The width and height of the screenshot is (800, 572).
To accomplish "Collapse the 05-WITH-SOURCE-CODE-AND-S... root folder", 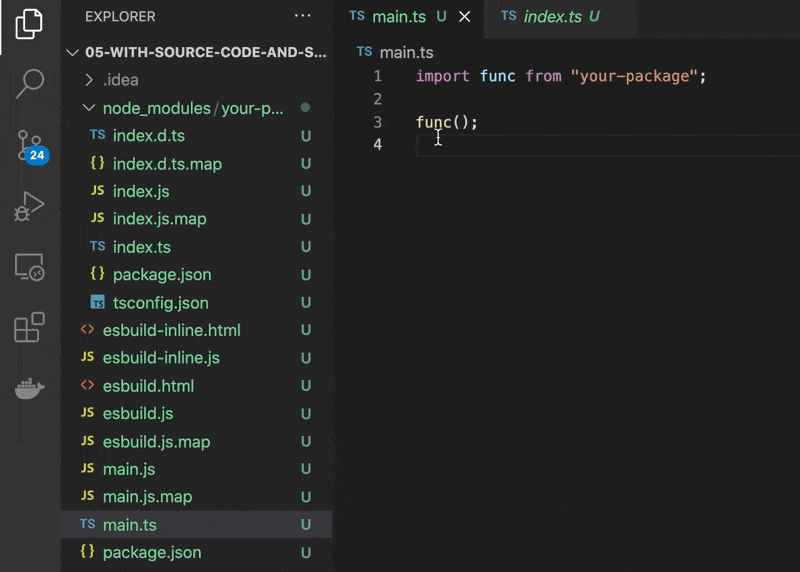I will click(x=196, y=52).
